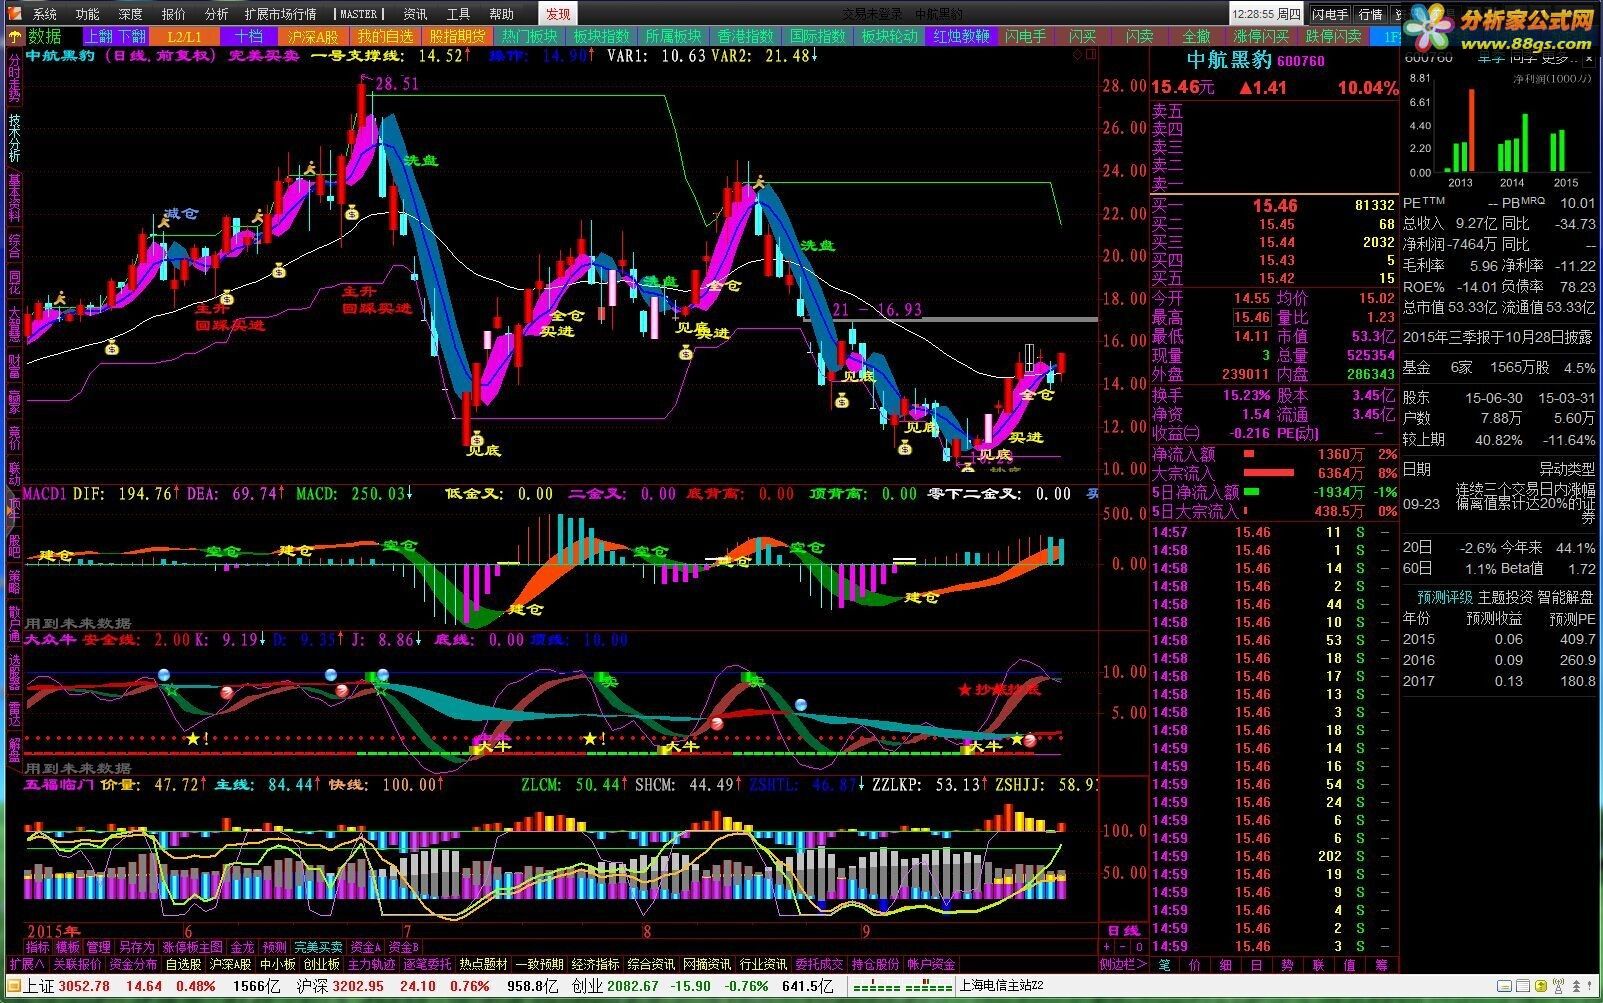1603x1003 pixels.
Task: Select the 完美买卖 indicator tab
Action: [x=318, y=947]
